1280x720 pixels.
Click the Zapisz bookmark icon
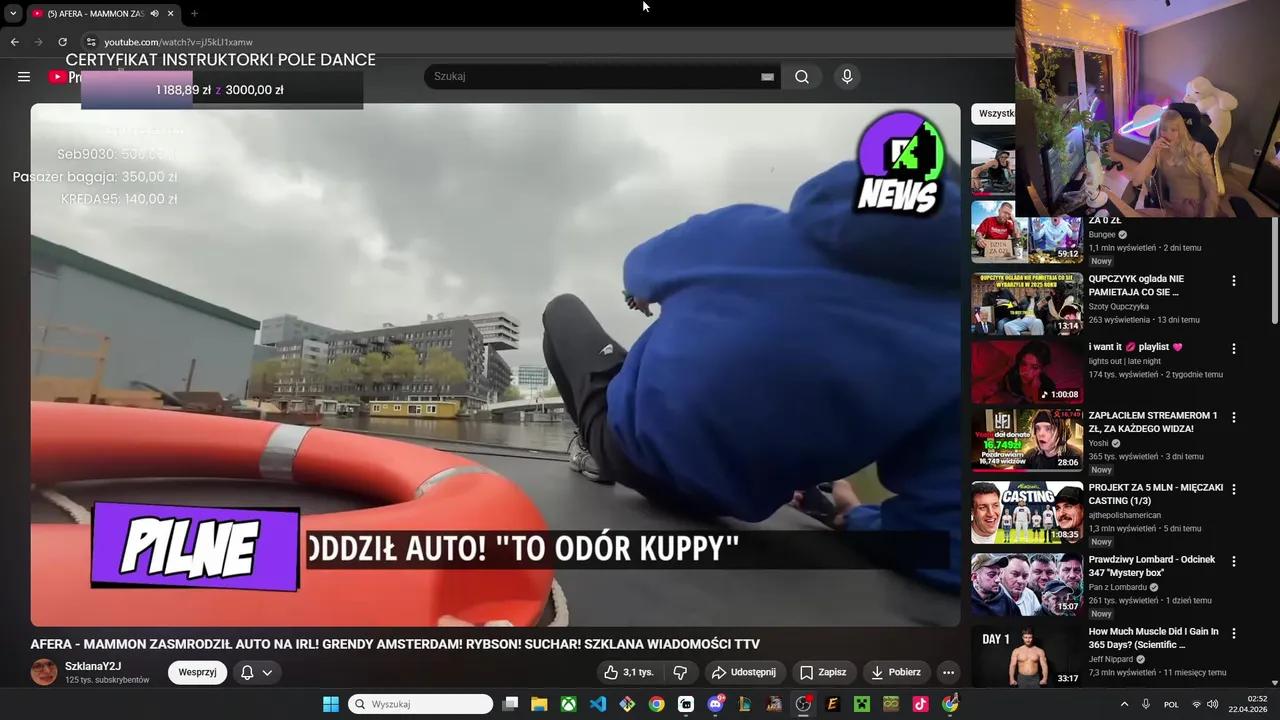click(x=807, y=672)
